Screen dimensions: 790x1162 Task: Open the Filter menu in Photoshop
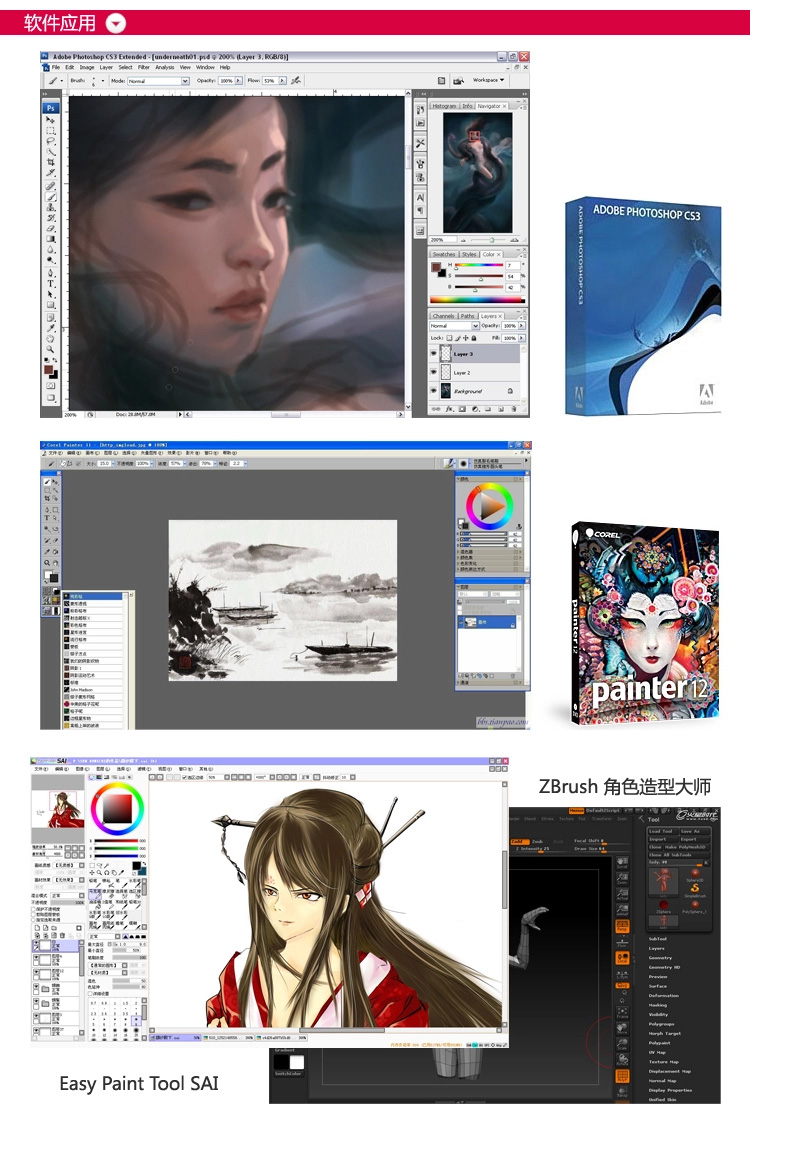point(144,67)
